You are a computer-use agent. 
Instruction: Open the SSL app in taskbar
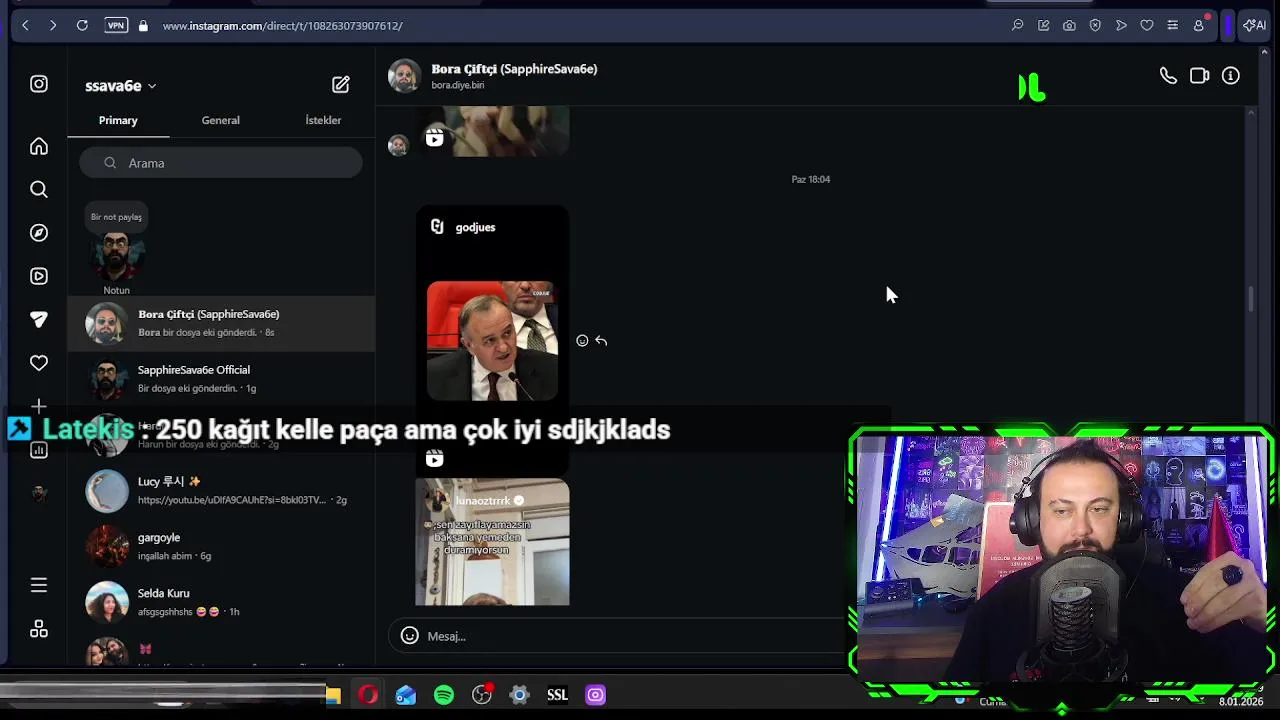pyautogui.click(x=557, y=695)
